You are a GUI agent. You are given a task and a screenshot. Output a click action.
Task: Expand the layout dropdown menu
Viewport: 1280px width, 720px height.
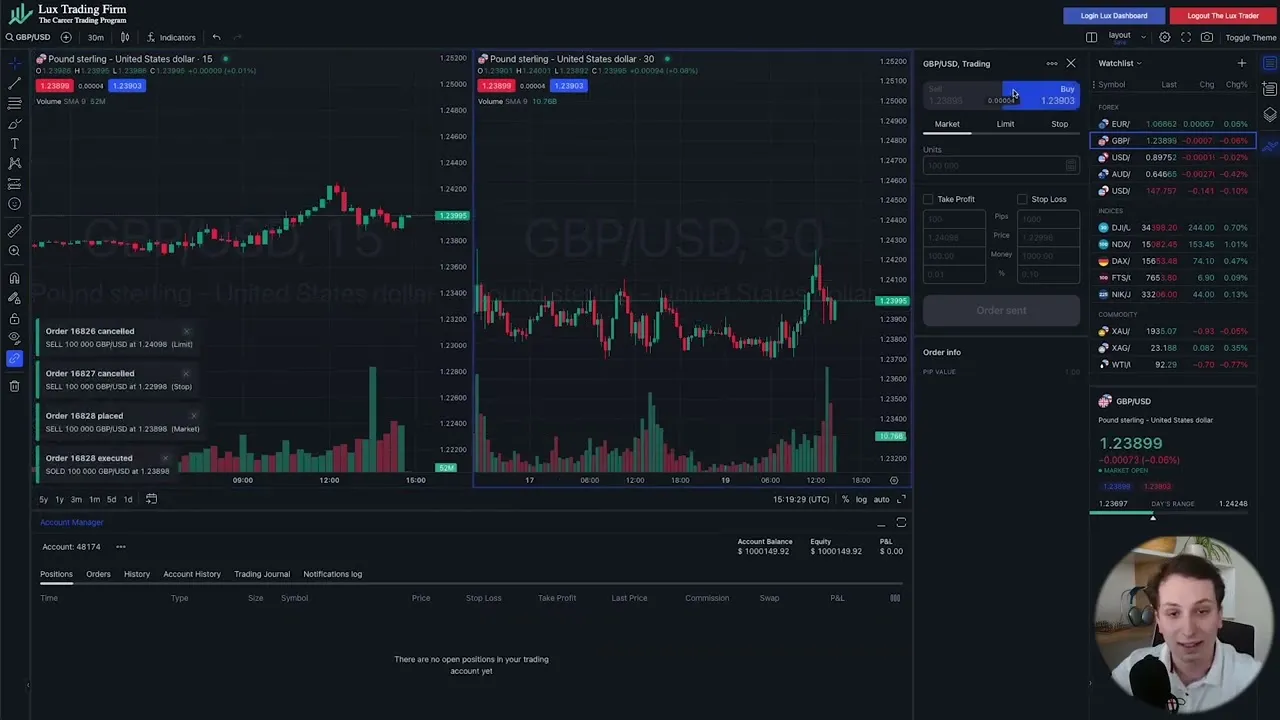[x=1142, y=37]
